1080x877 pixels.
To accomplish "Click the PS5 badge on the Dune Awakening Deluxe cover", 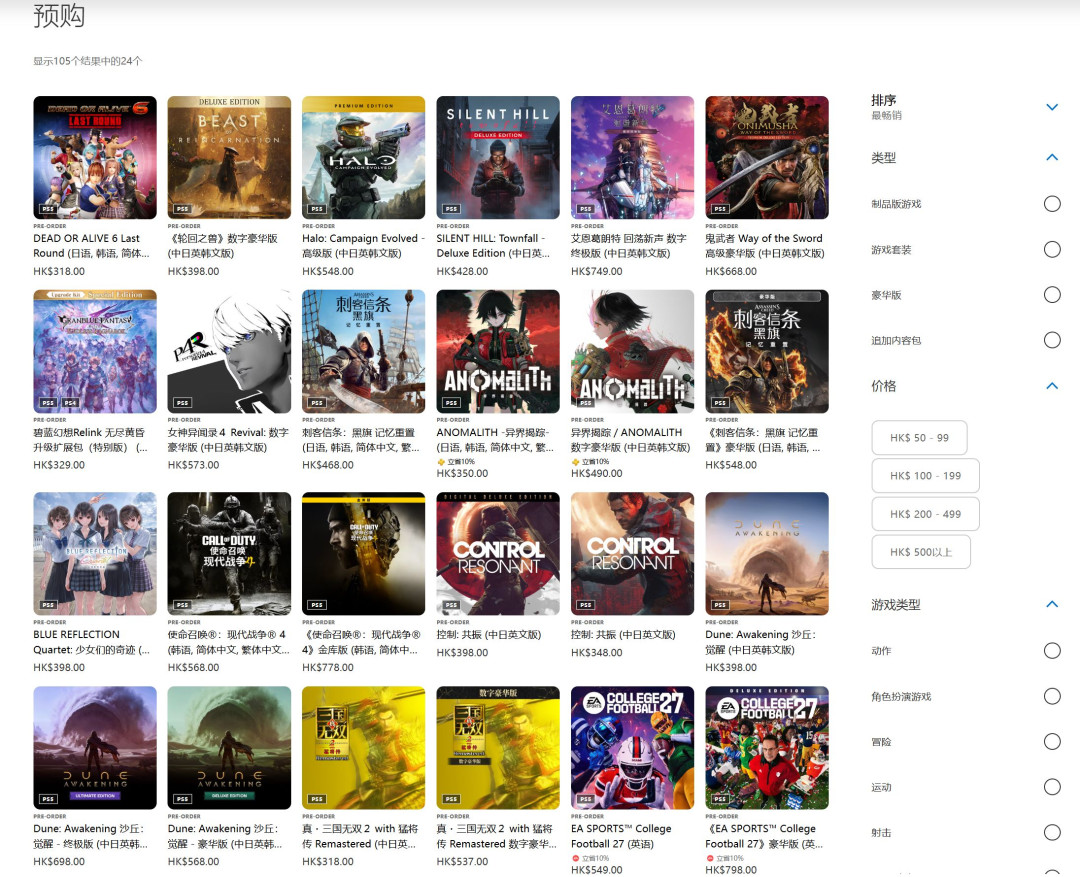I will [x=183, y=798].
